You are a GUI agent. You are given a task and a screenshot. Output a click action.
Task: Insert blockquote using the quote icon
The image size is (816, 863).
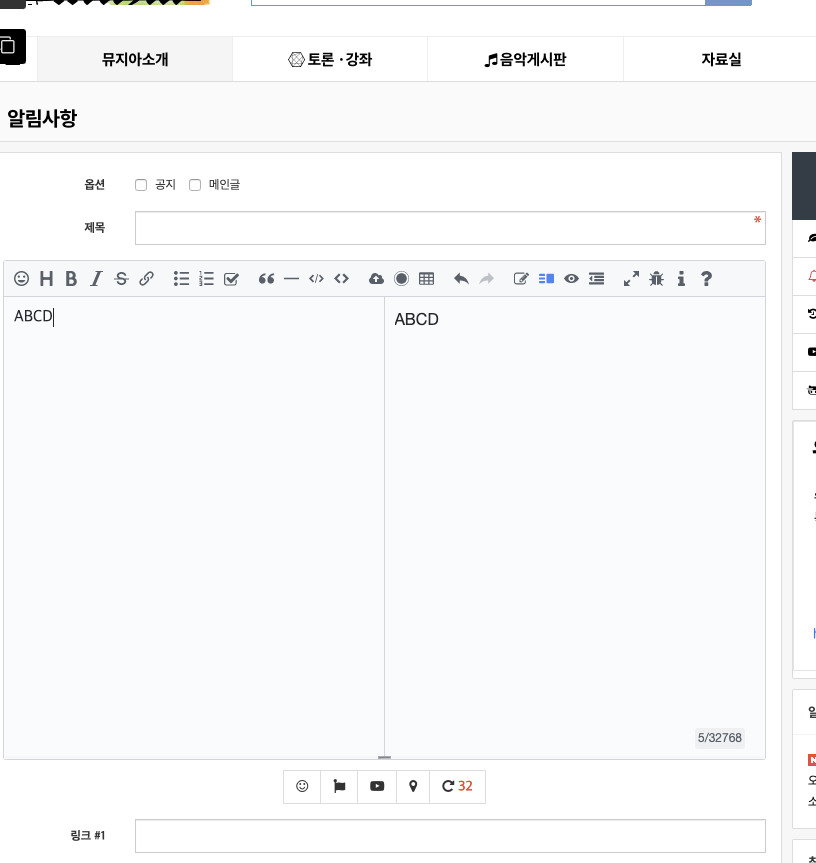pyautogui.click(x=266, y=279)
